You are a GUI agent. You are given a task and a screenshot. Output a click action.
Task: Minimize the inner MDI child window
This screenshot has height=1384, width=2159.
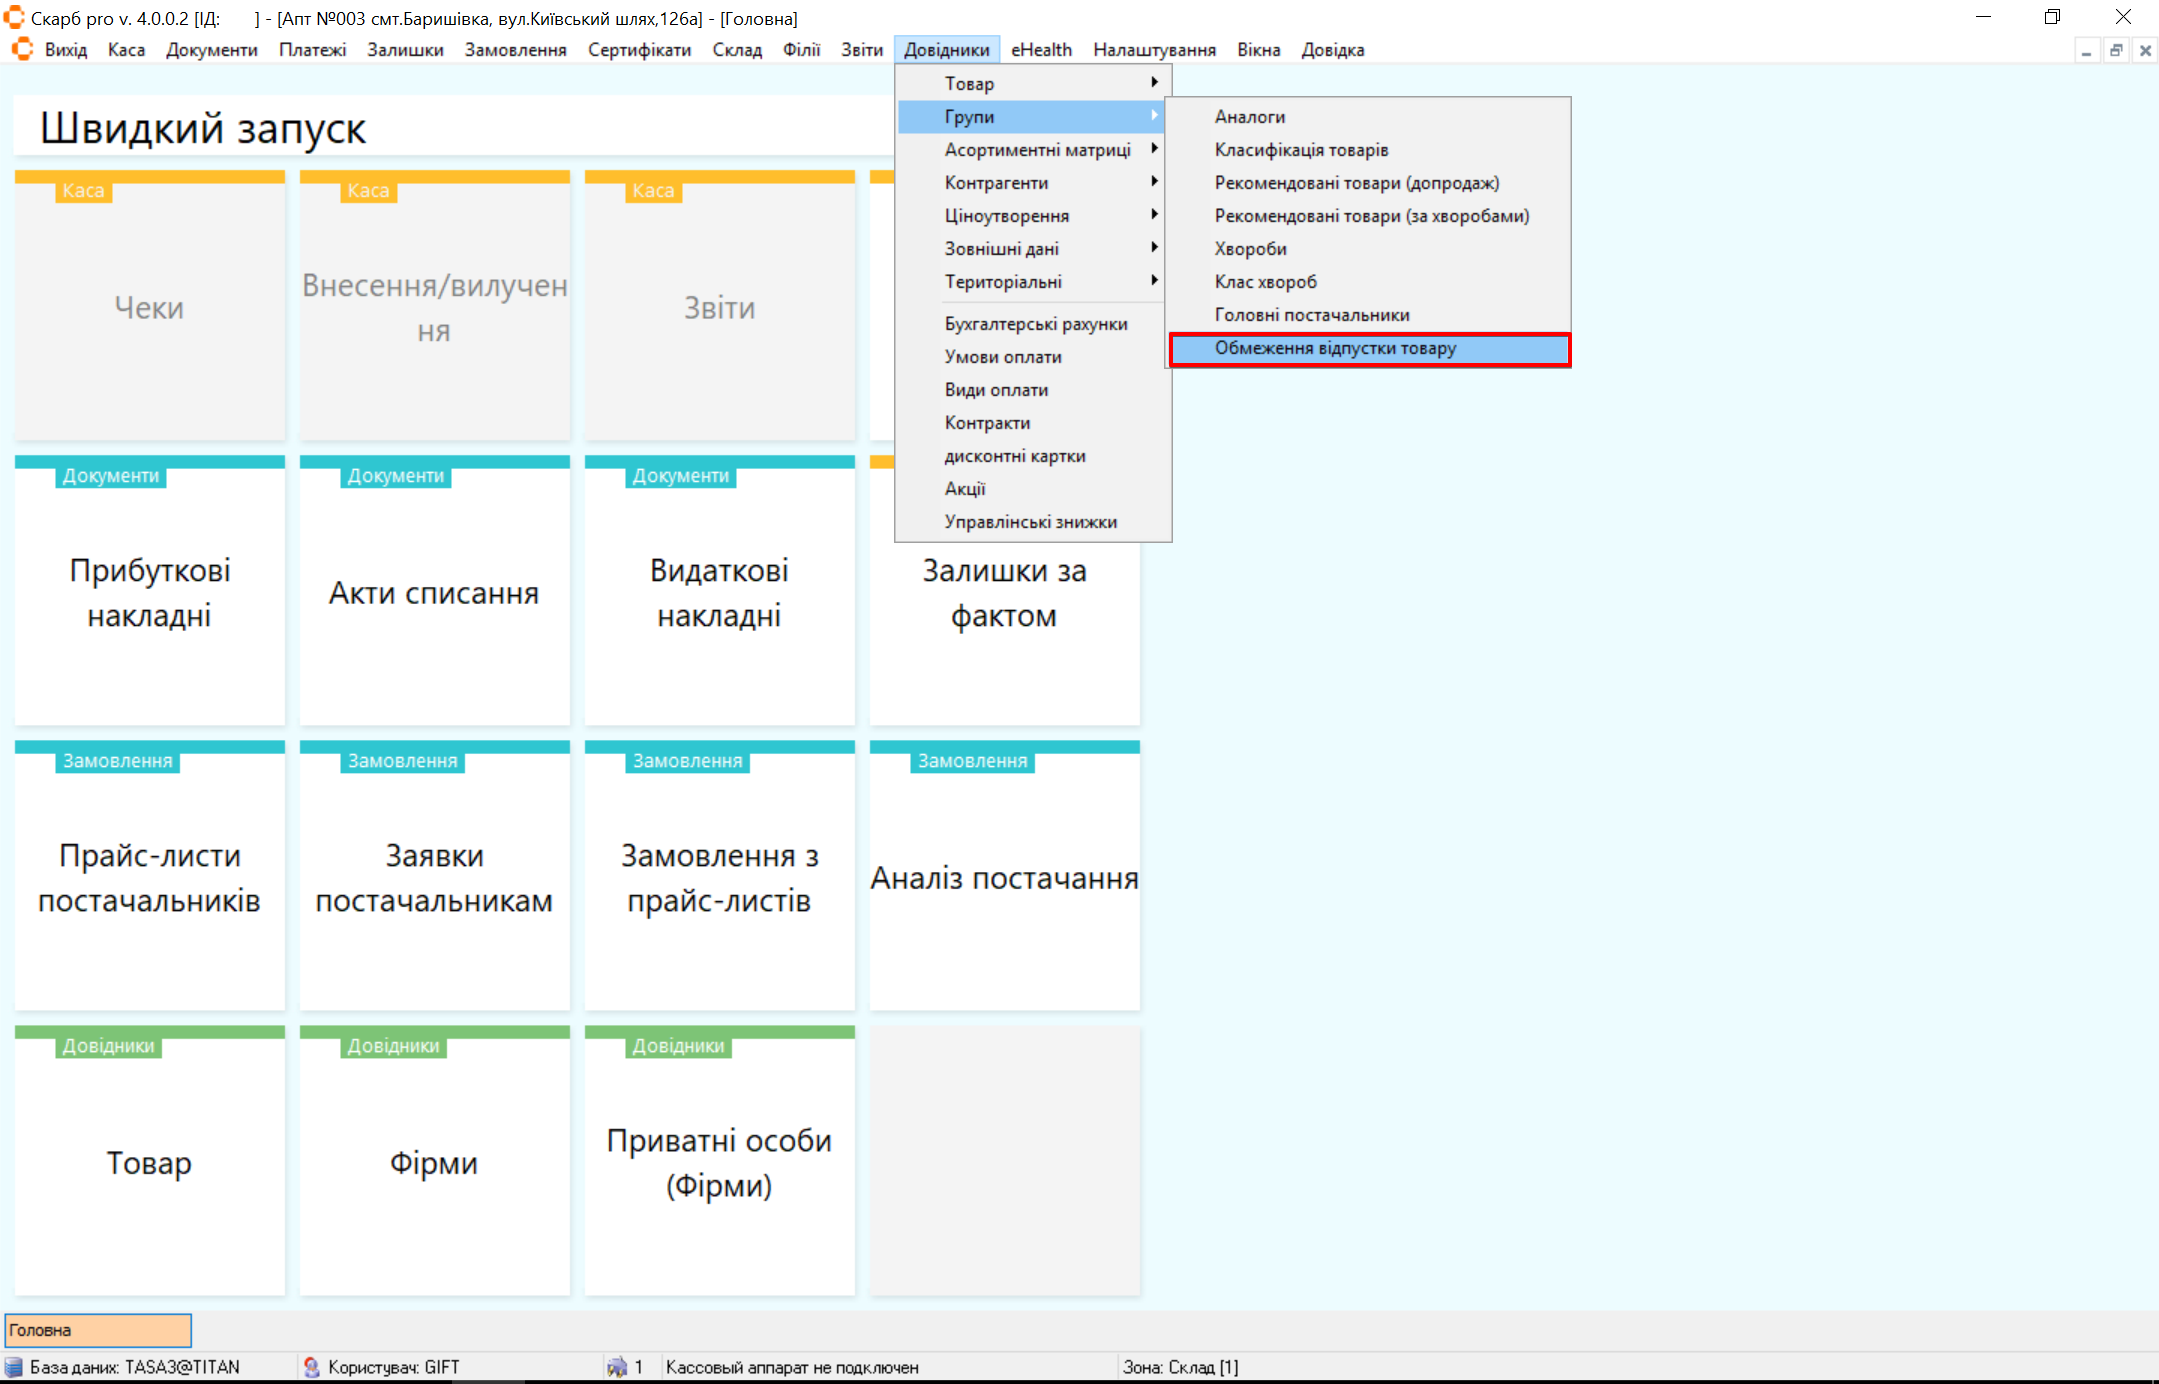(2086, 50)
